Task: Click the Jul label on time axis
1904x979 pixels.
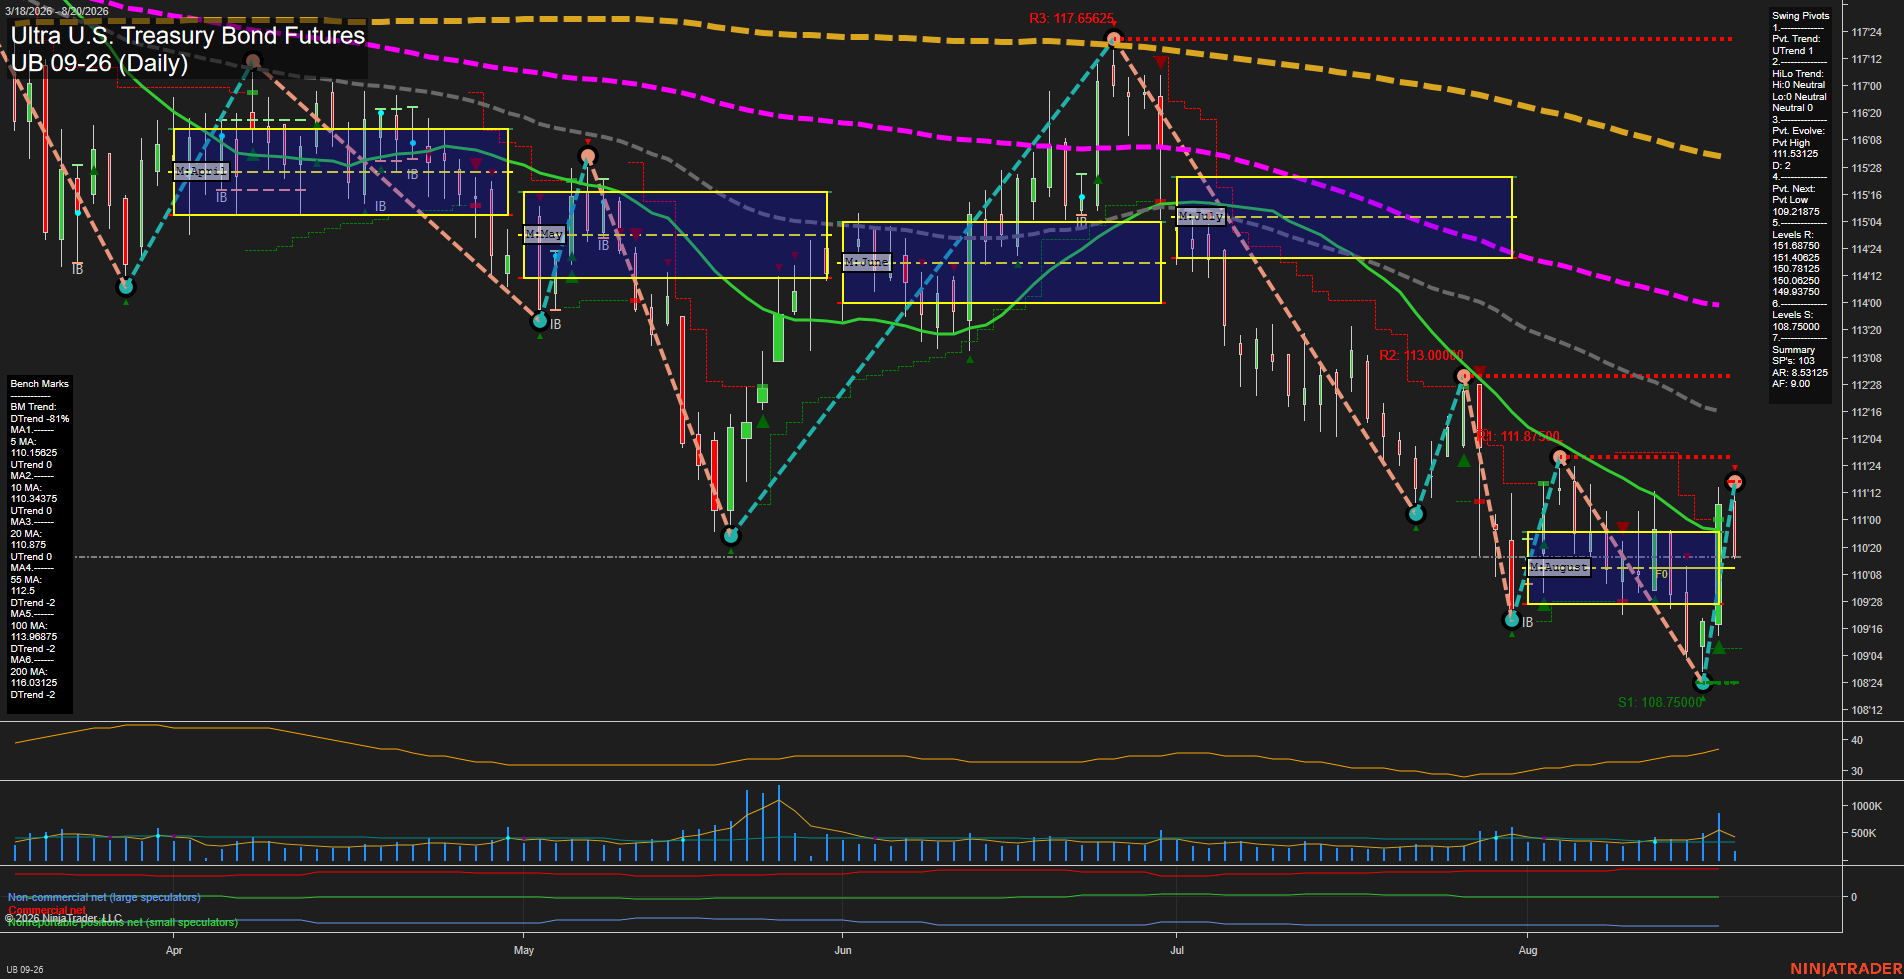Action: pyautogui.click(x=1177, y=950)
